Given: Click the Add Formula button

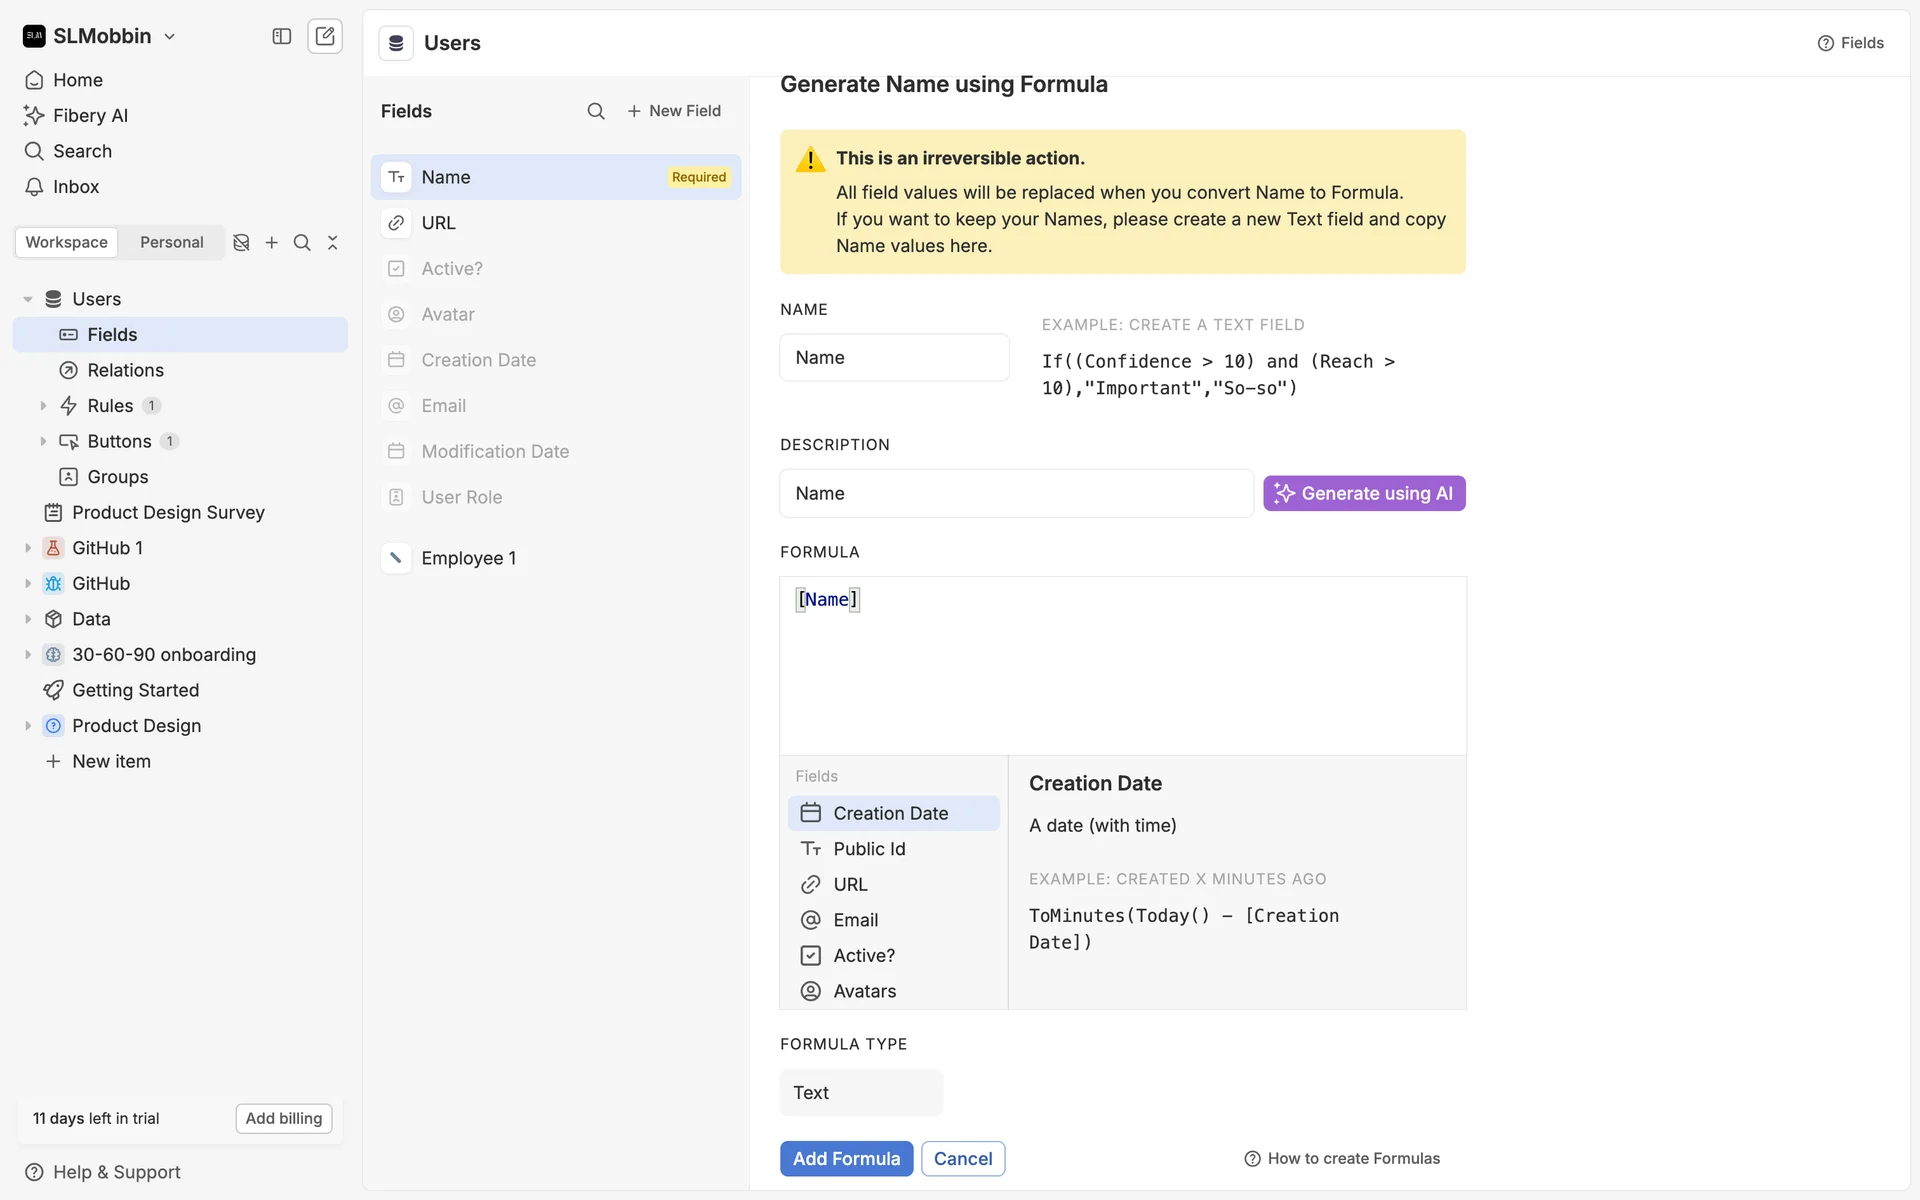Looking at the screenshot, I should pyautogui.click(x=846, y=1158).
